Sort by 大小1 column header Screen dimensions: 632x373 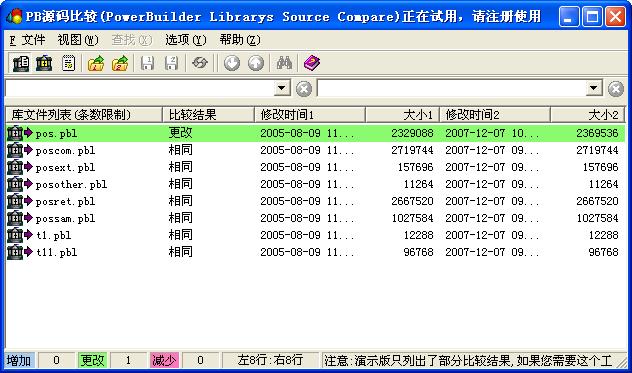click(x=403, y=115)
